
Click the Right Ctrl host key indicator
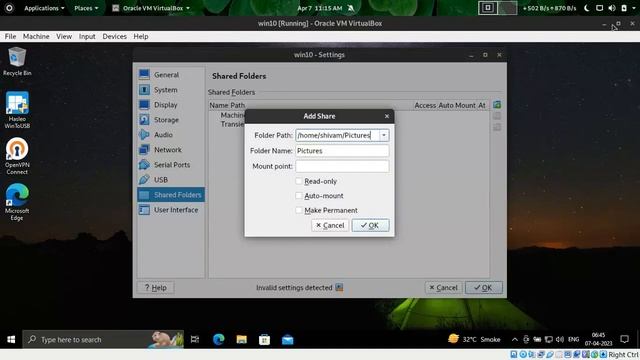pyautogui.click(x=624, y=355)
